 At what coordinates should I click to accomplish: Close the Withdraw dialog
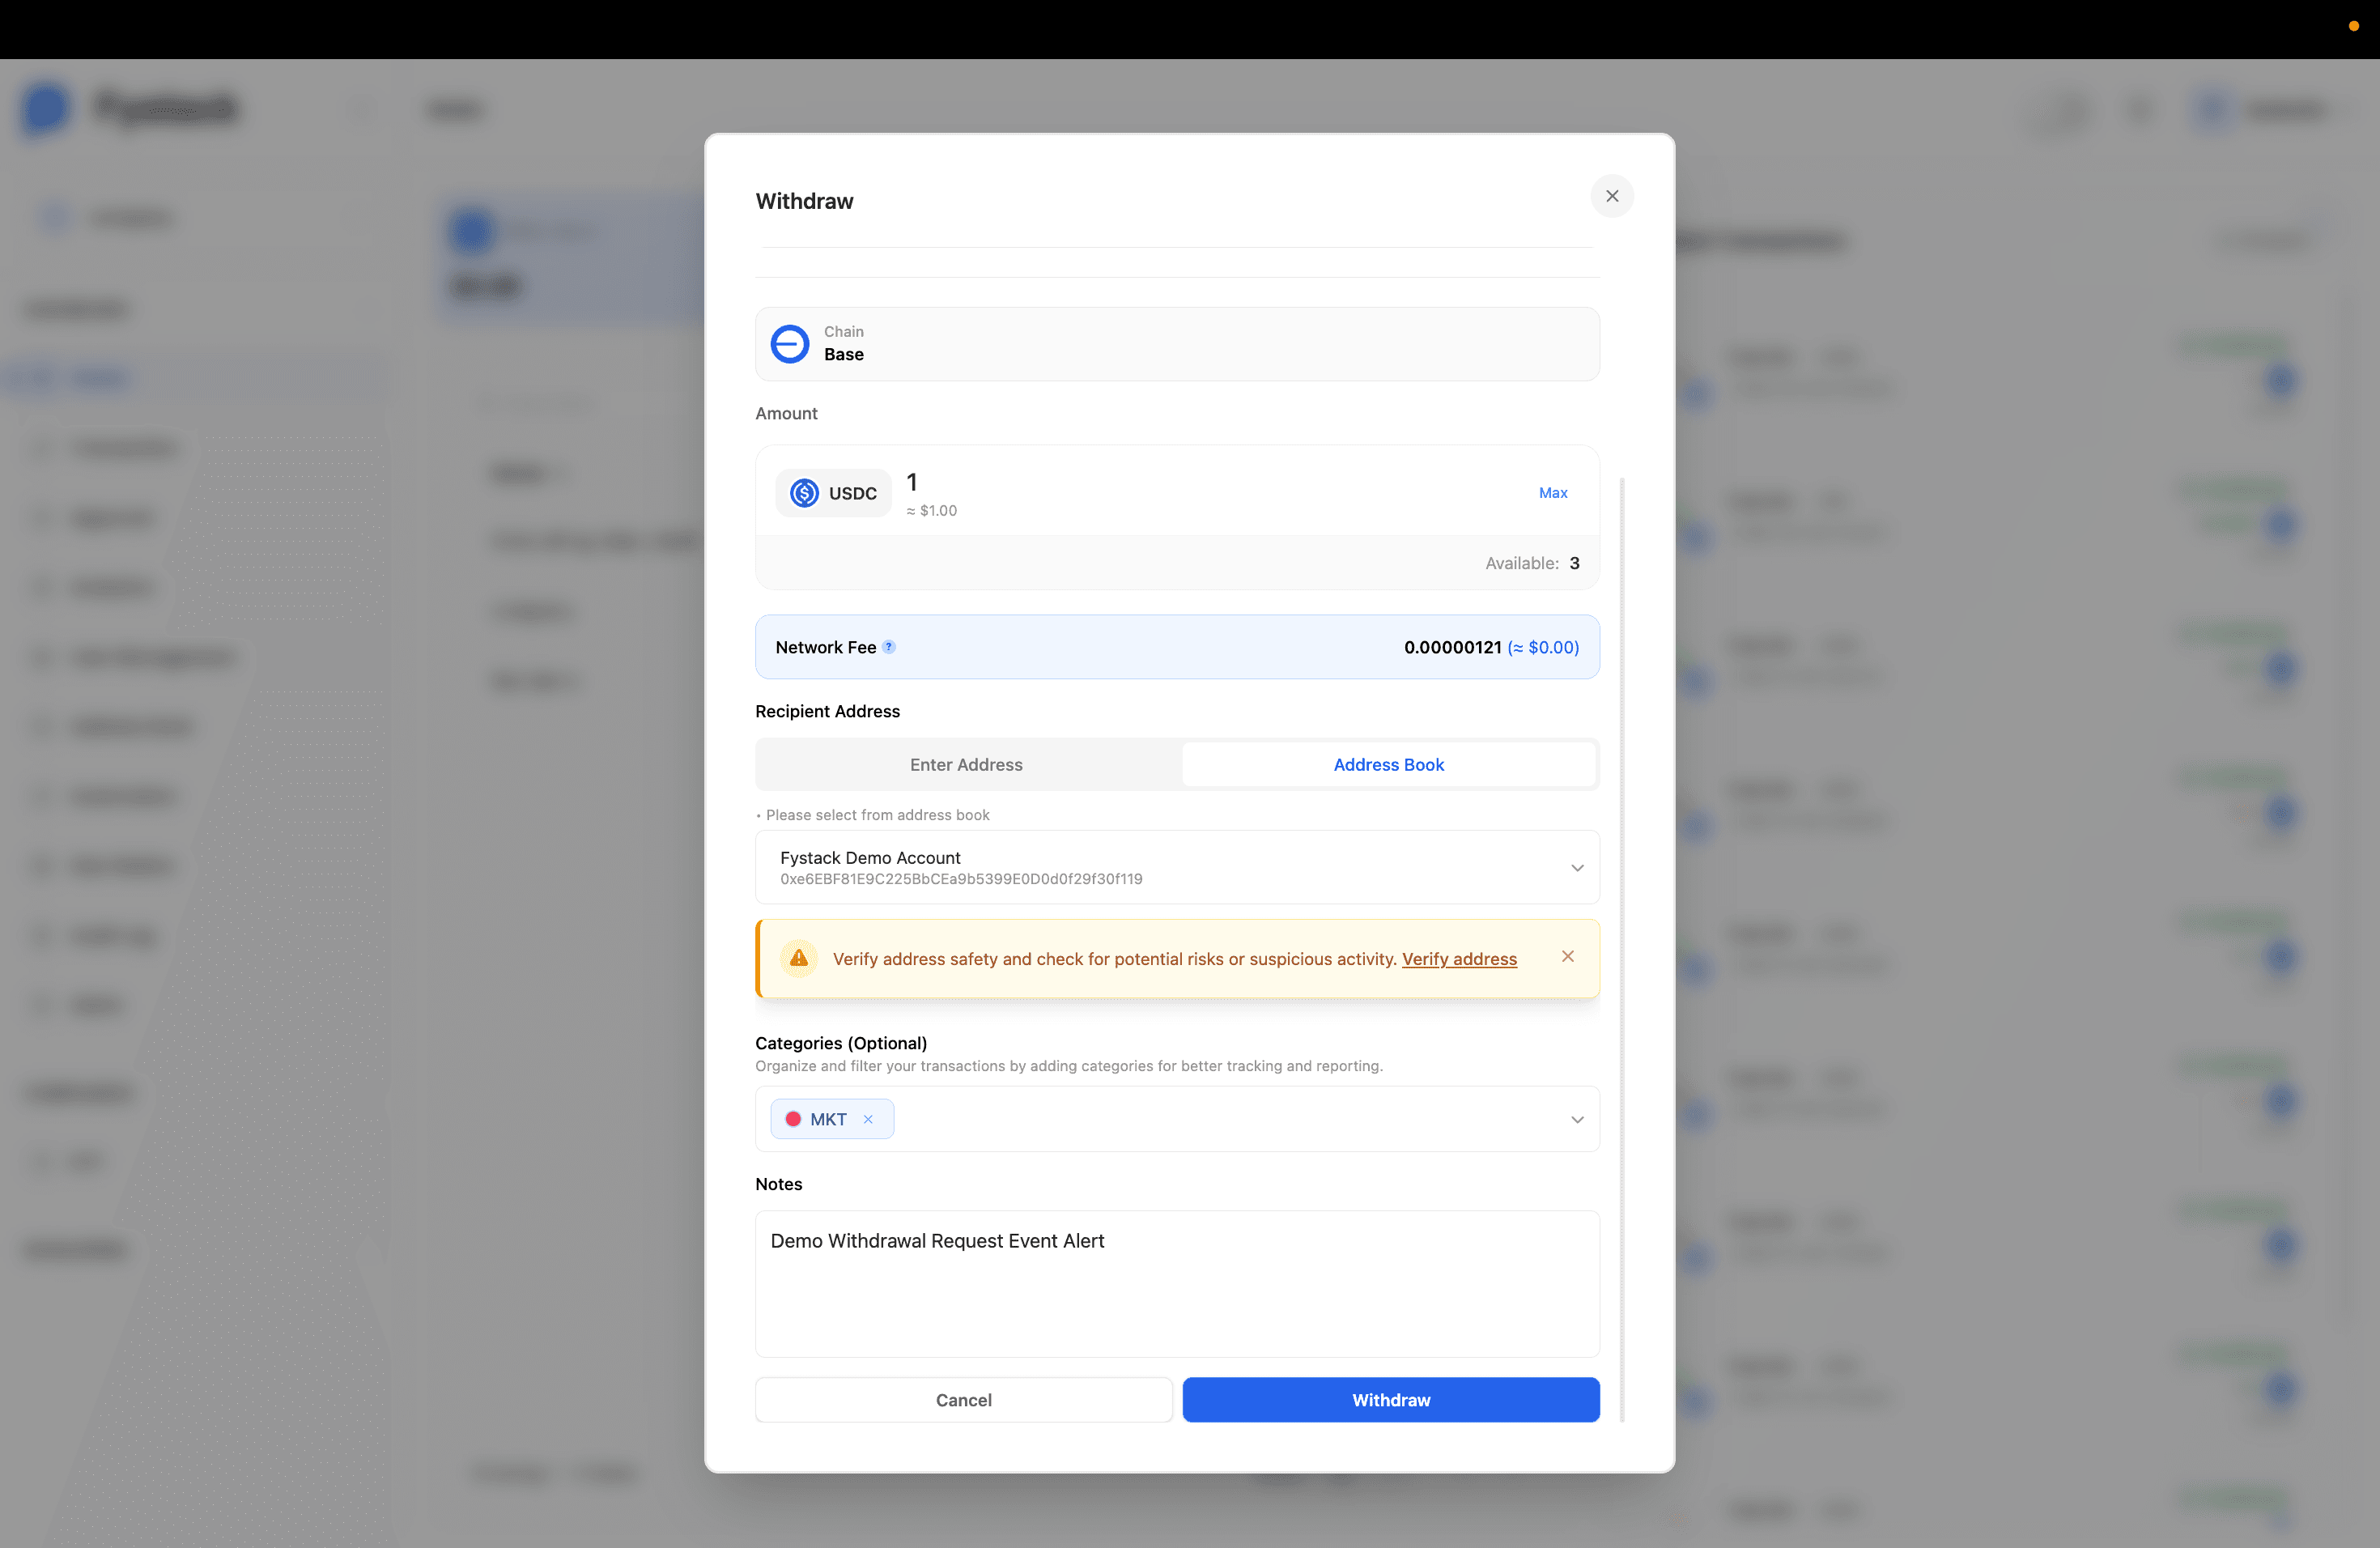coord(1612,196)
